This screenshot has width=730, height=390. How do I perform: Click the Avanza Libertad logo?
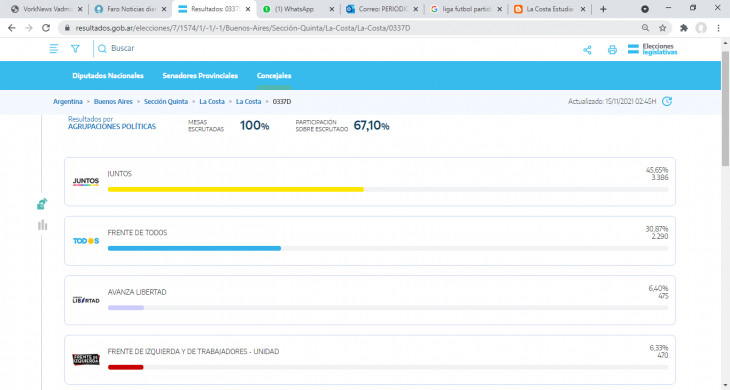(86, 300)
